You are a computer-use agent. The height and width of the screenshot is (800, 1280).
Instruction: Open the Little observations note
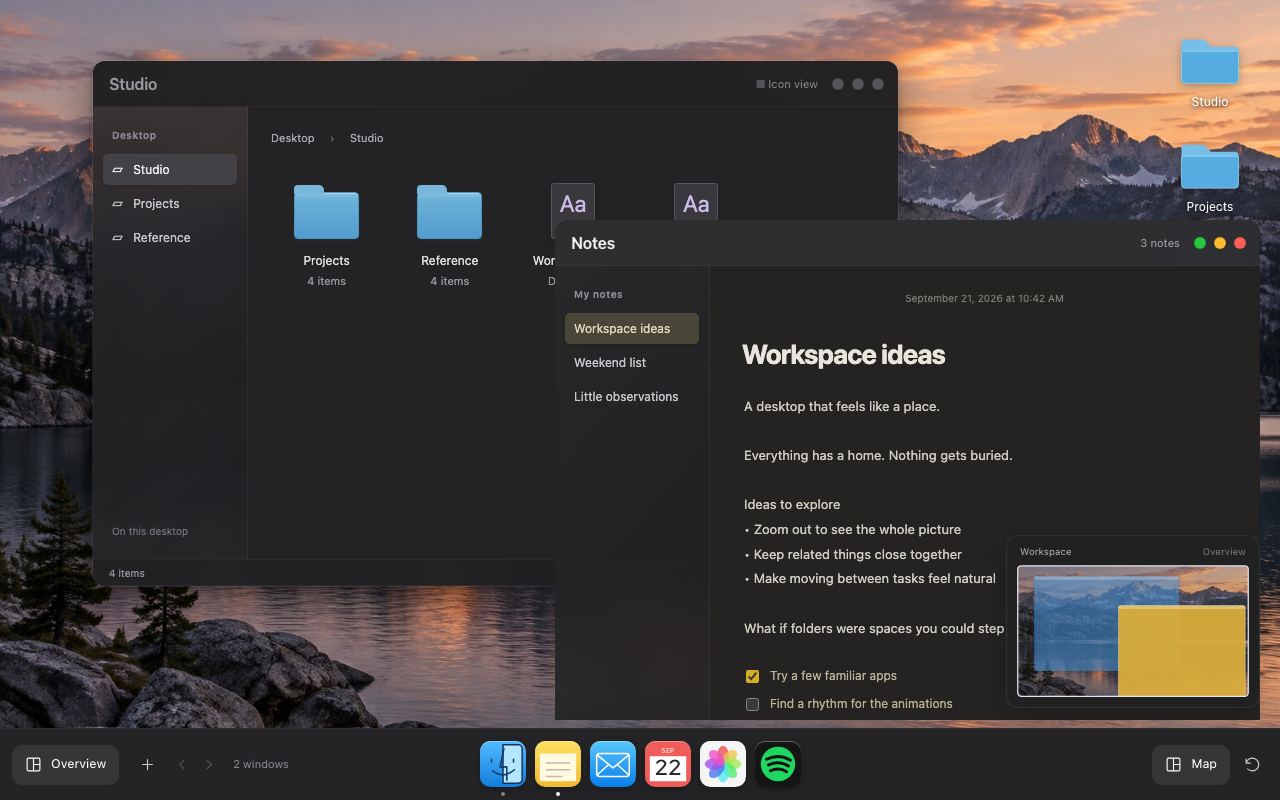click(x=632, y=396)
